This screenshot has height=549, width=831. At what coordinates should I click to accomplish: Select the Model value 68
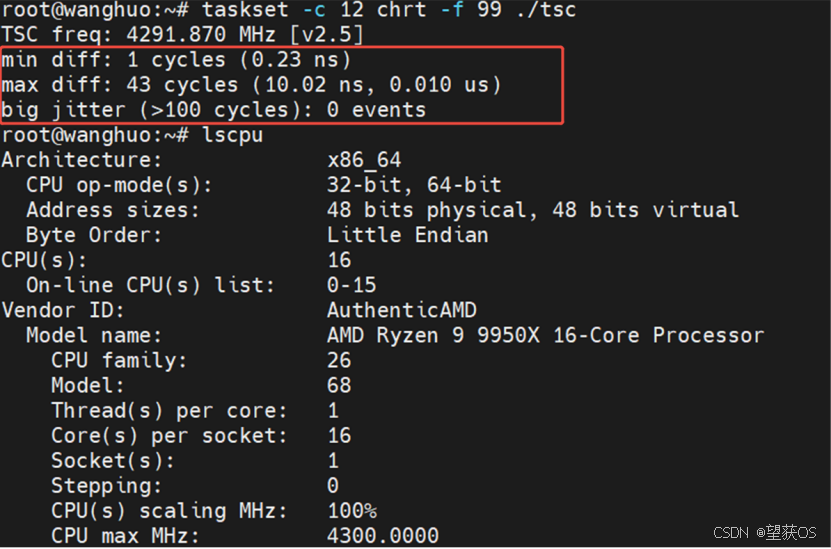(339, 386)
